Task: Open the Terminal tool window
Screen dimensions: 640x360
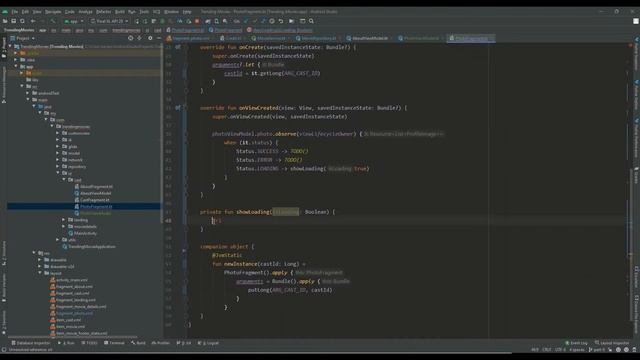Action: coord(114,343)
